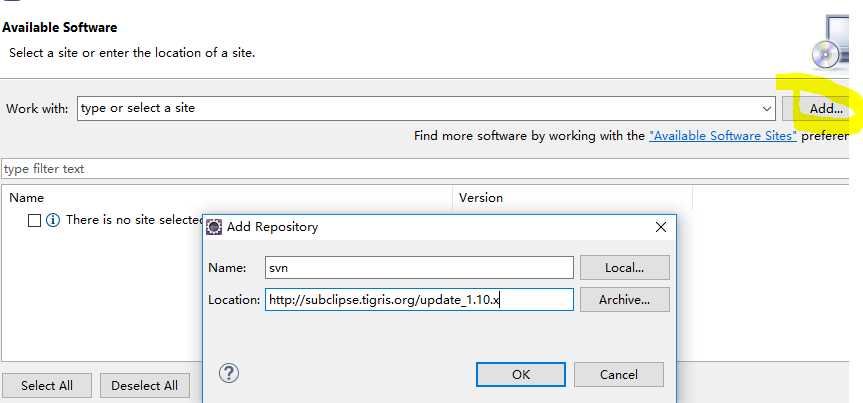This screenshot has height=403, width=863.
Task: Click the Add Repository dialog Eclipse icon
Action: 214,227
